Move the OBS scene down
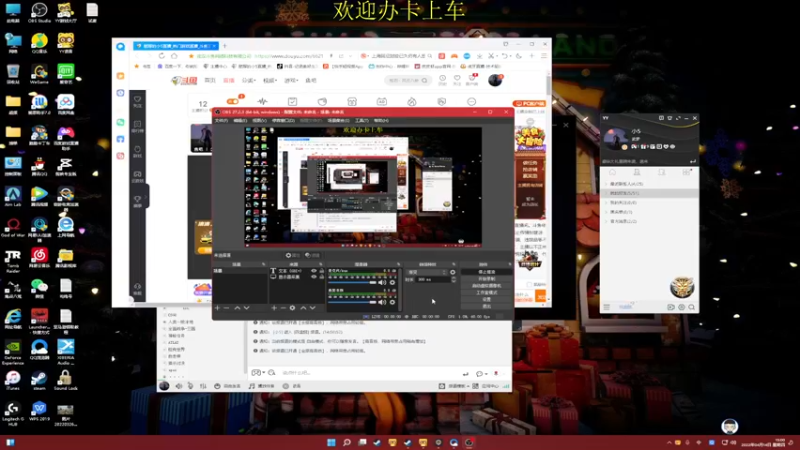Image resolution: width=800 pixels, height=450 pixels. coord(246,308)
